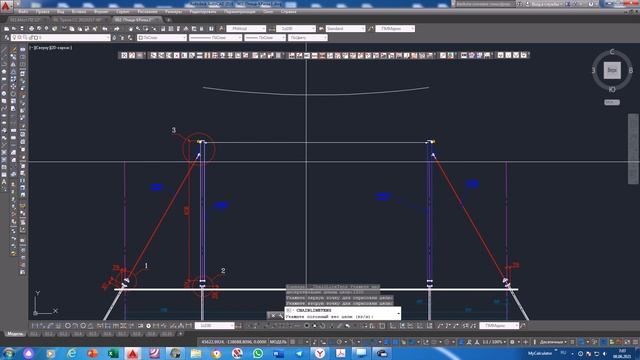The height and width of the screenshot is (360, 640).
Task: Open the text style dropdown
Action: point(247,29)
